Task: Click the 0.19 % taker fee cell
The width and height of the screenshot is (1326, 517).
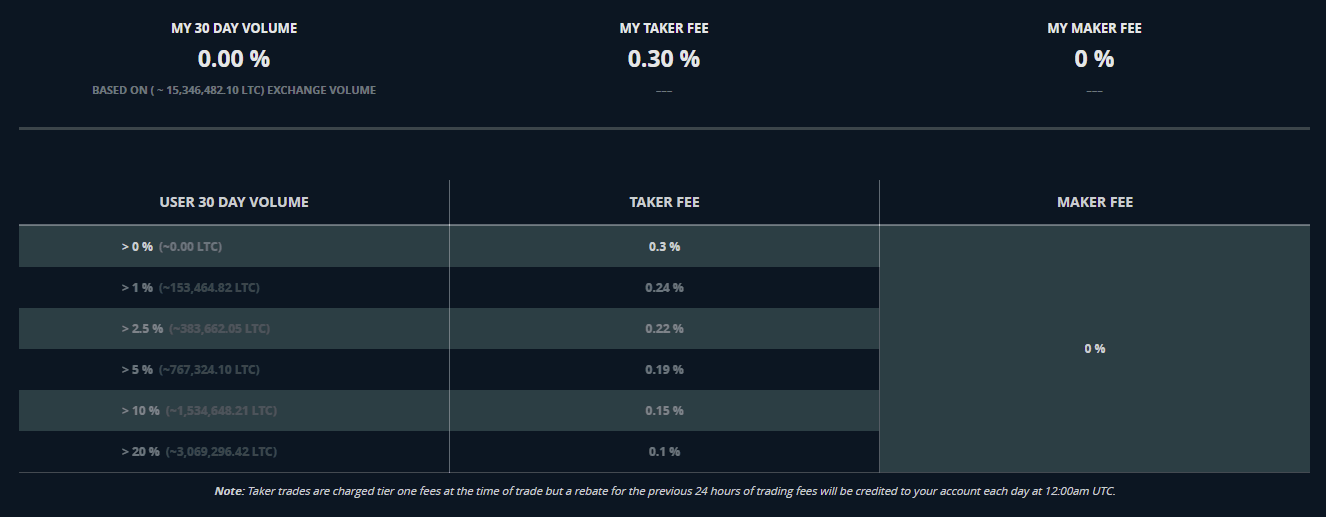Action: 664,370
